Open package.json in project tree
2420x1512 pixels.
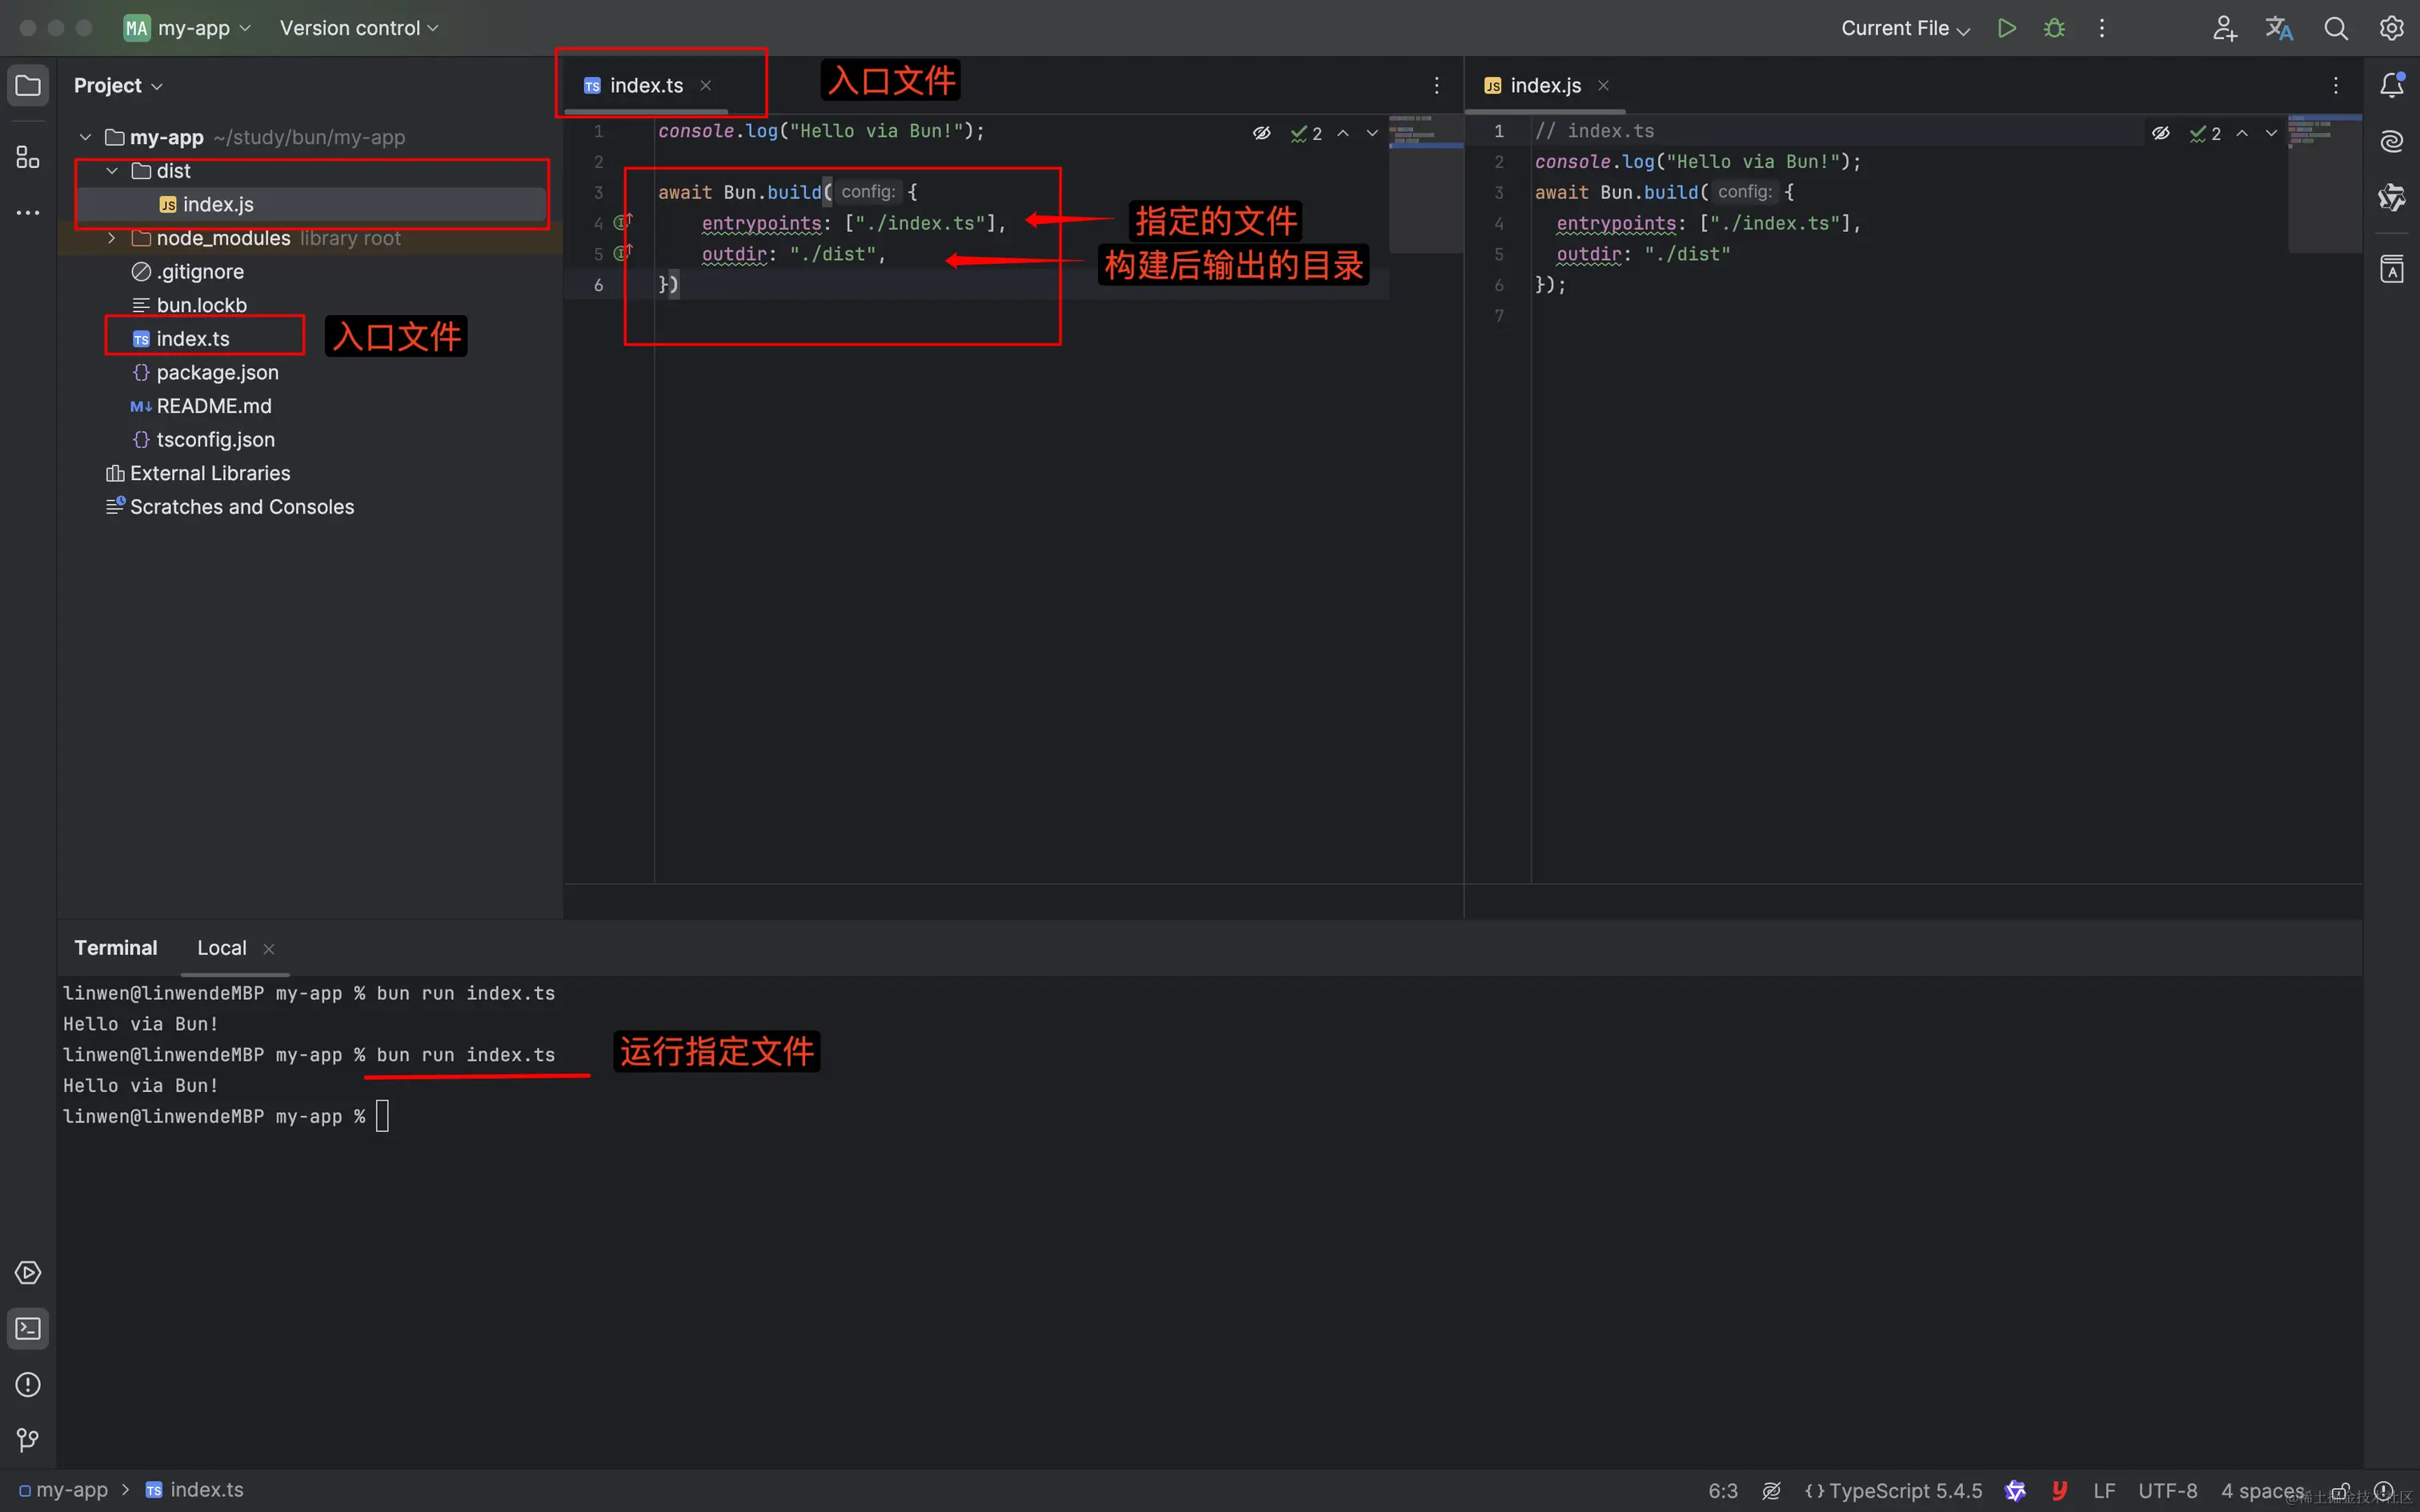(x=206, y=372)
